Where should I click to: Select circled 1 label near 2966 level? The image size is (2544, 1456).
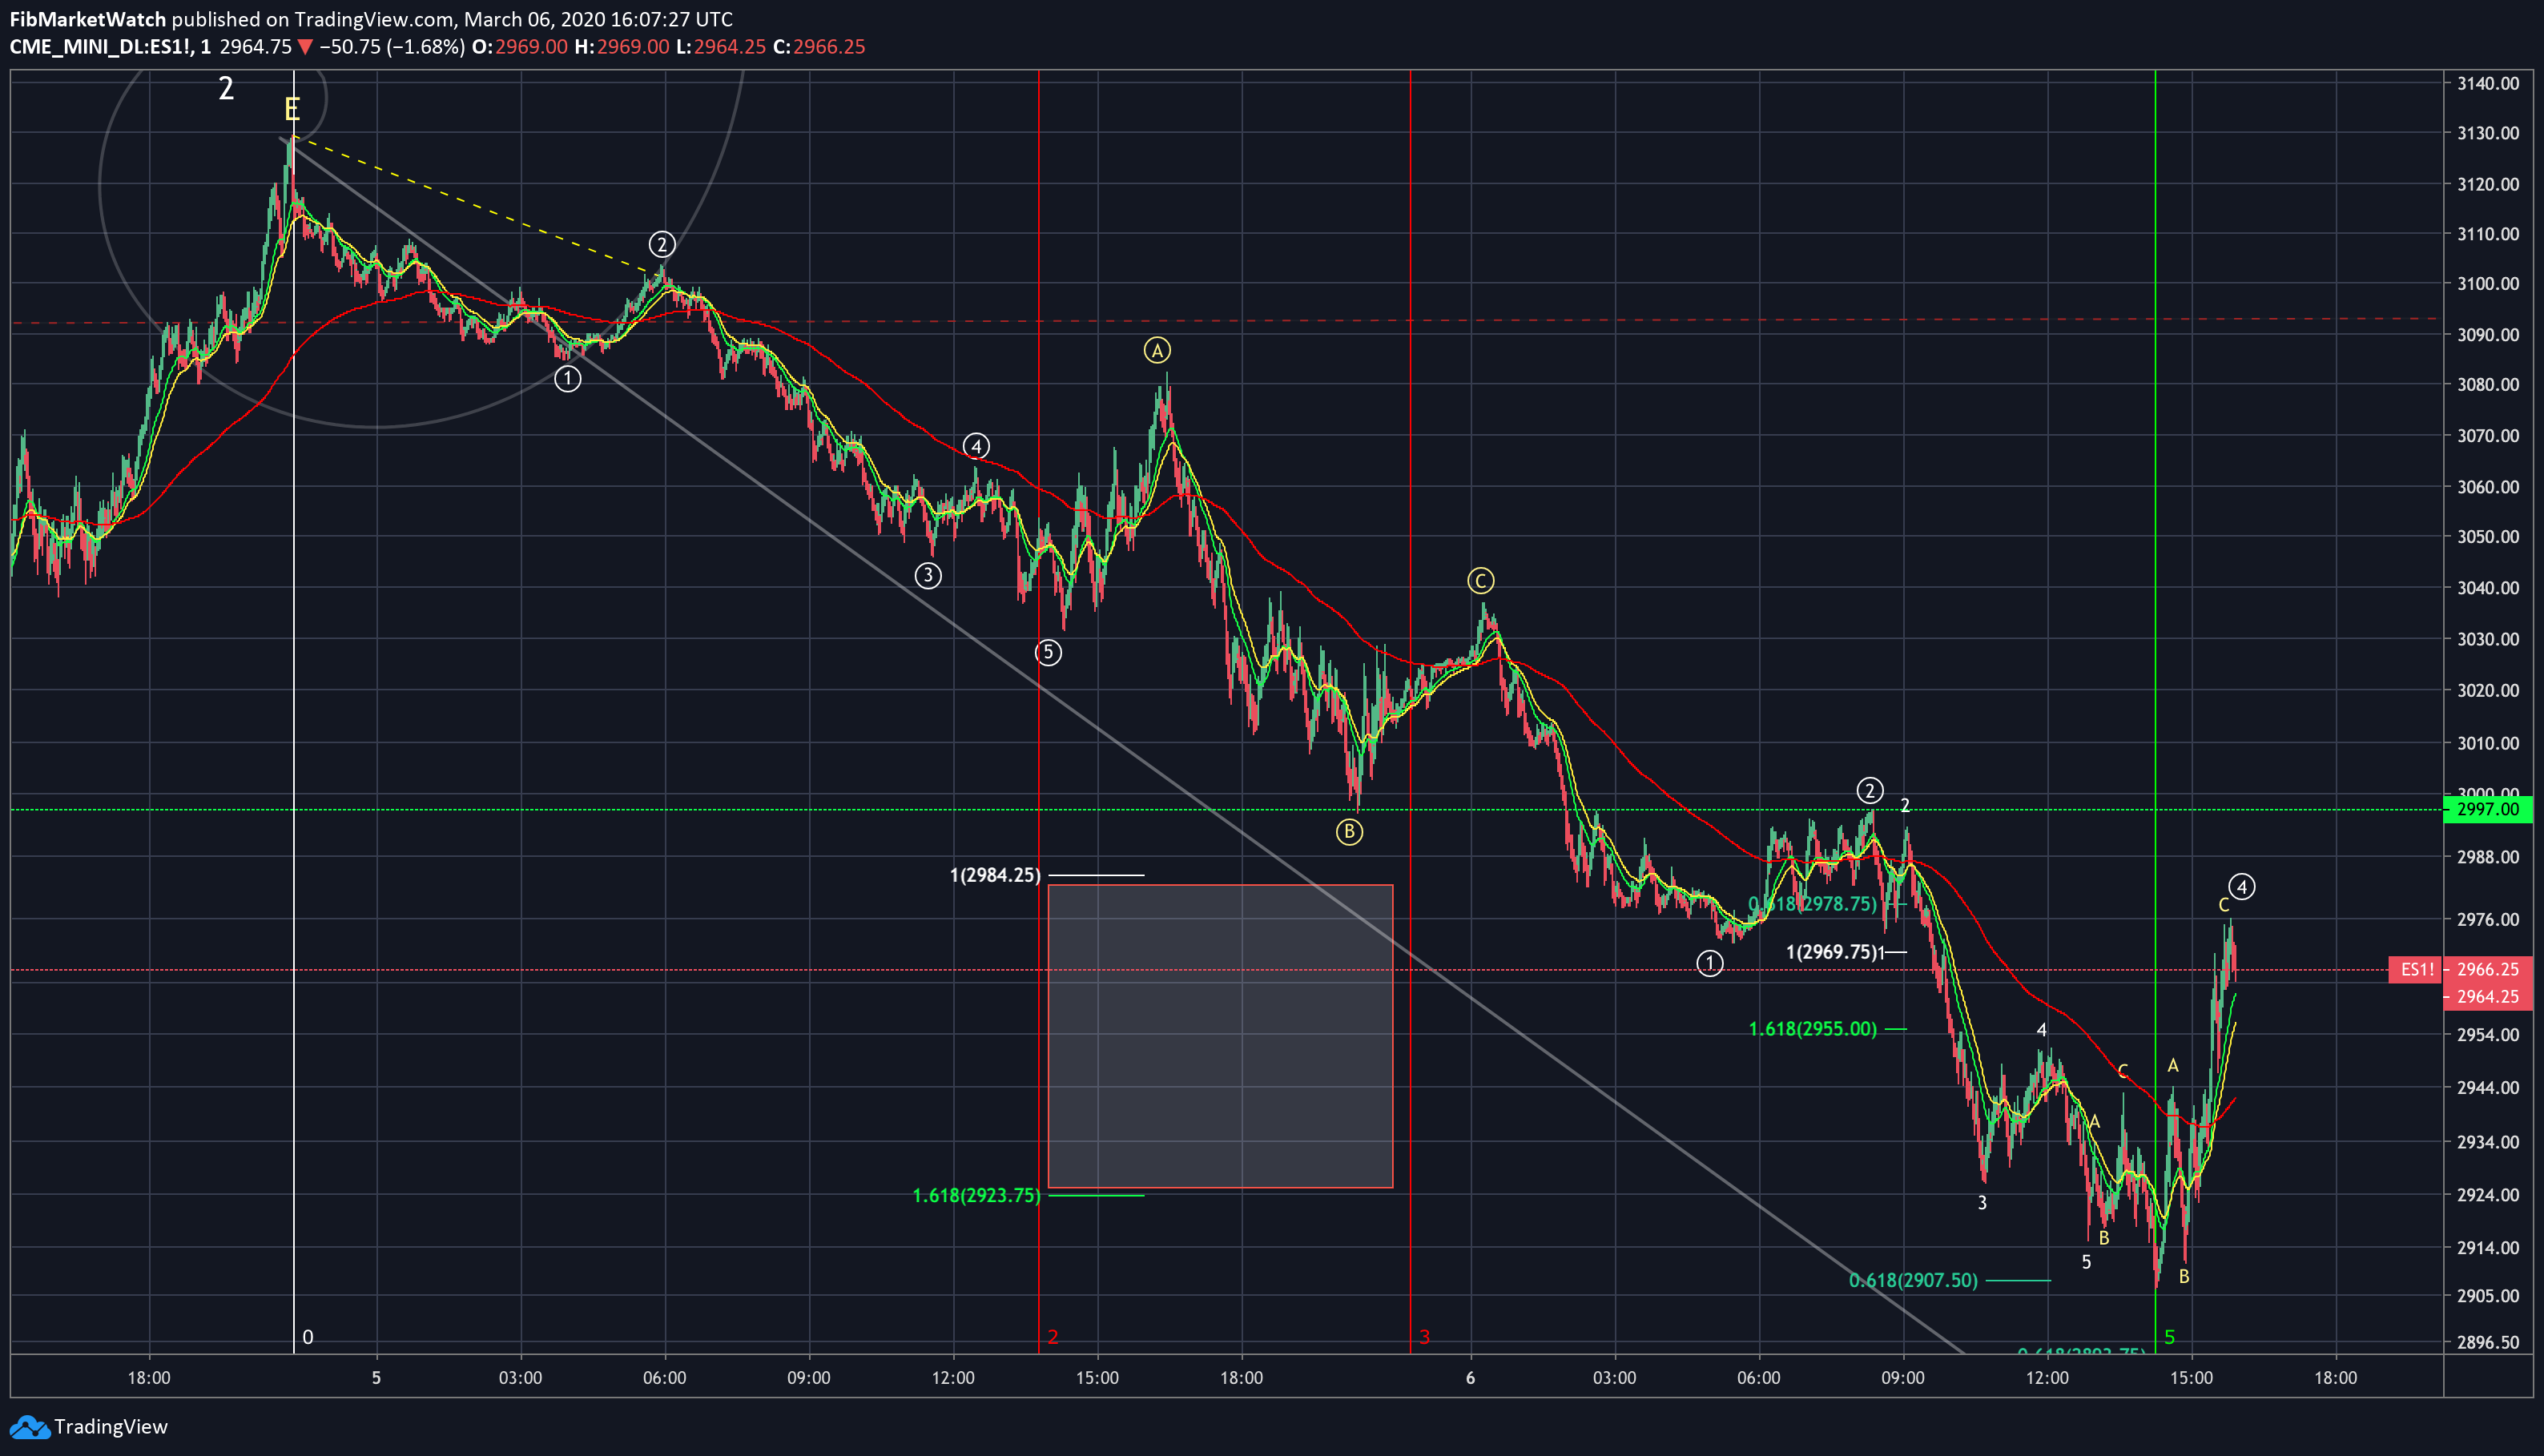tap(1710, 963)
